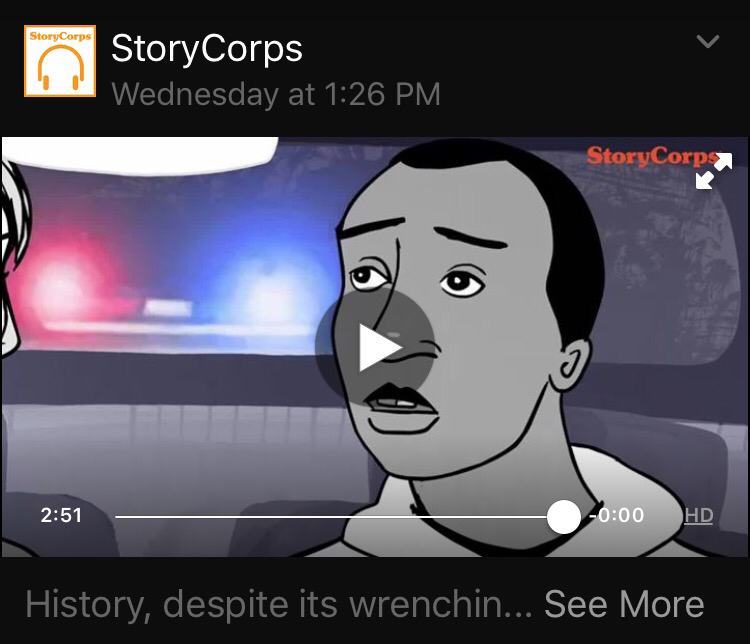Open the StoryCorps headphone profile picture

(60, 61)
